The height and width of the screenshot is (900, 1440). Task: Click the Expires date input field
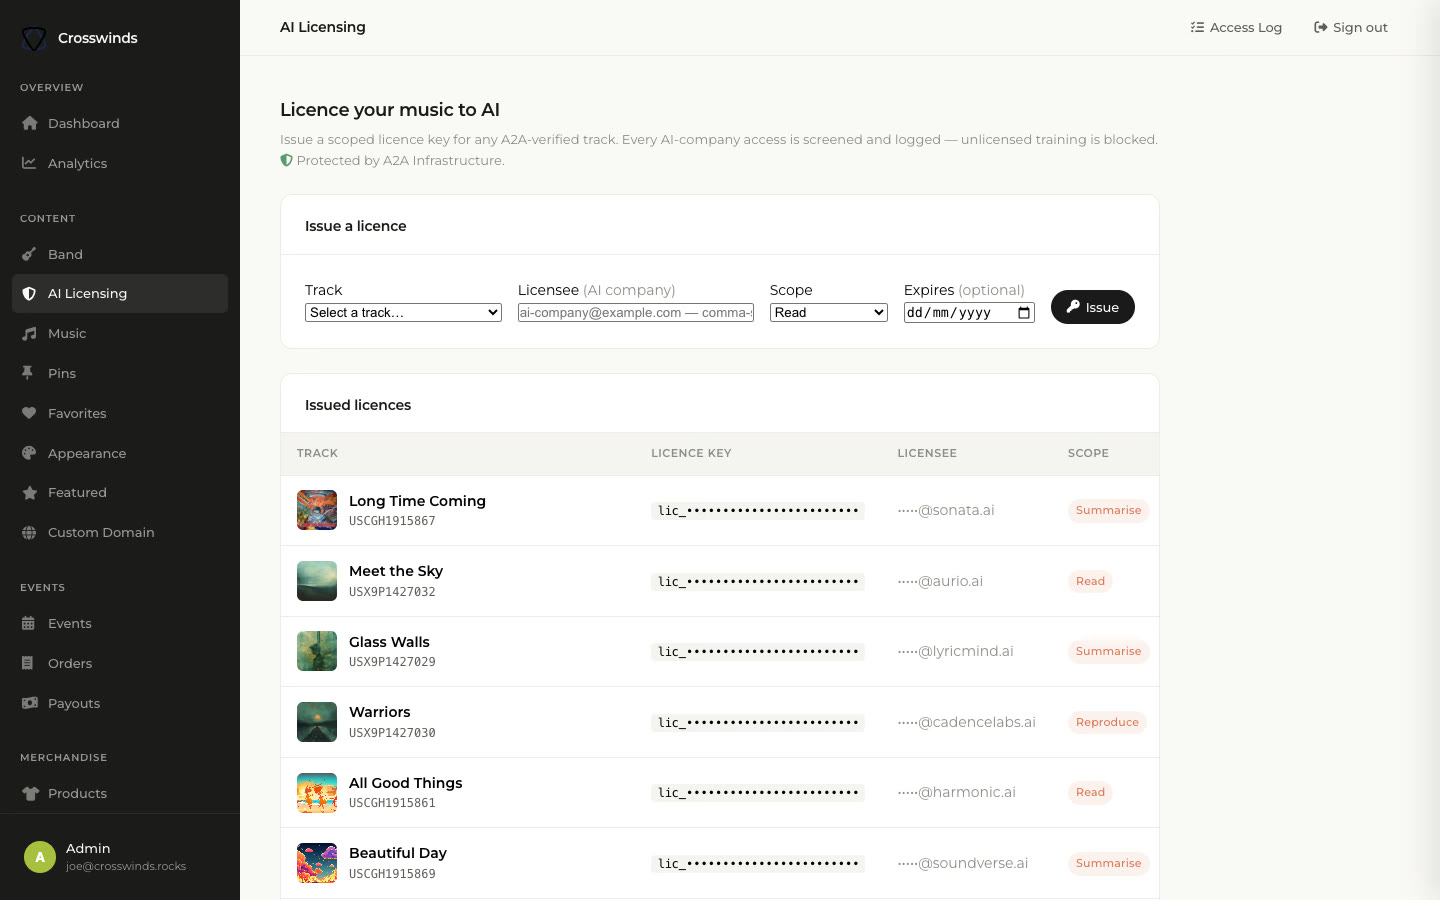pyautogui.click(x=969, y=313)
